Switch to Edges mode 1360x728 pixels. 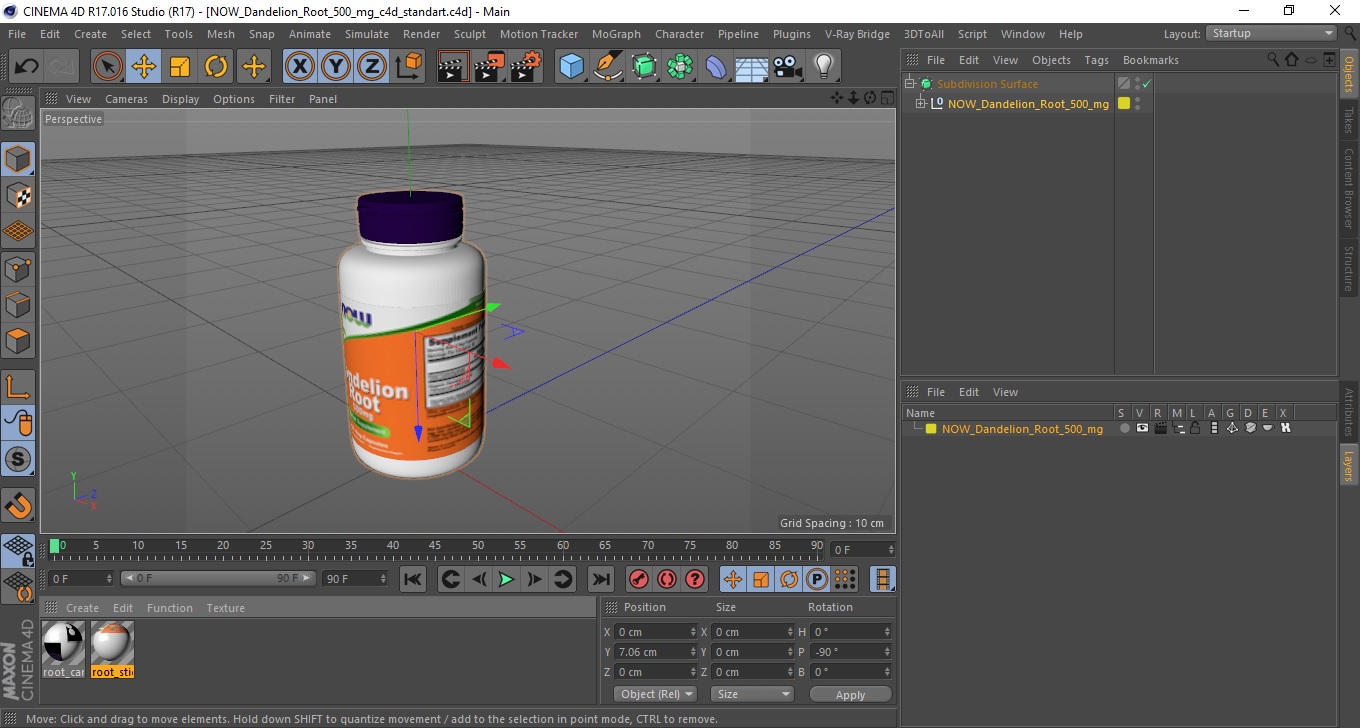click(18, 304)
